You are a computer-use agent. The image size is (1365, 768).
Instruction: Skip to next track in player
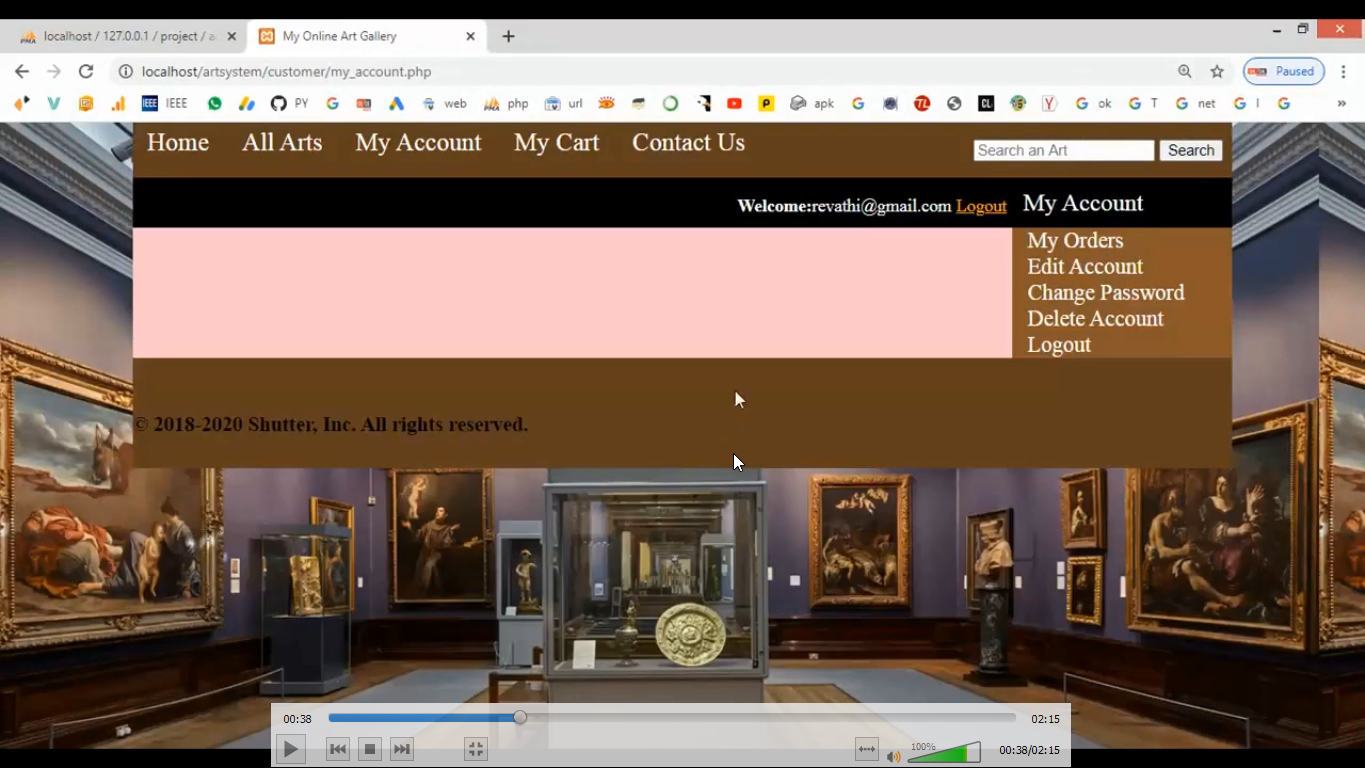[x=402, y=749]
